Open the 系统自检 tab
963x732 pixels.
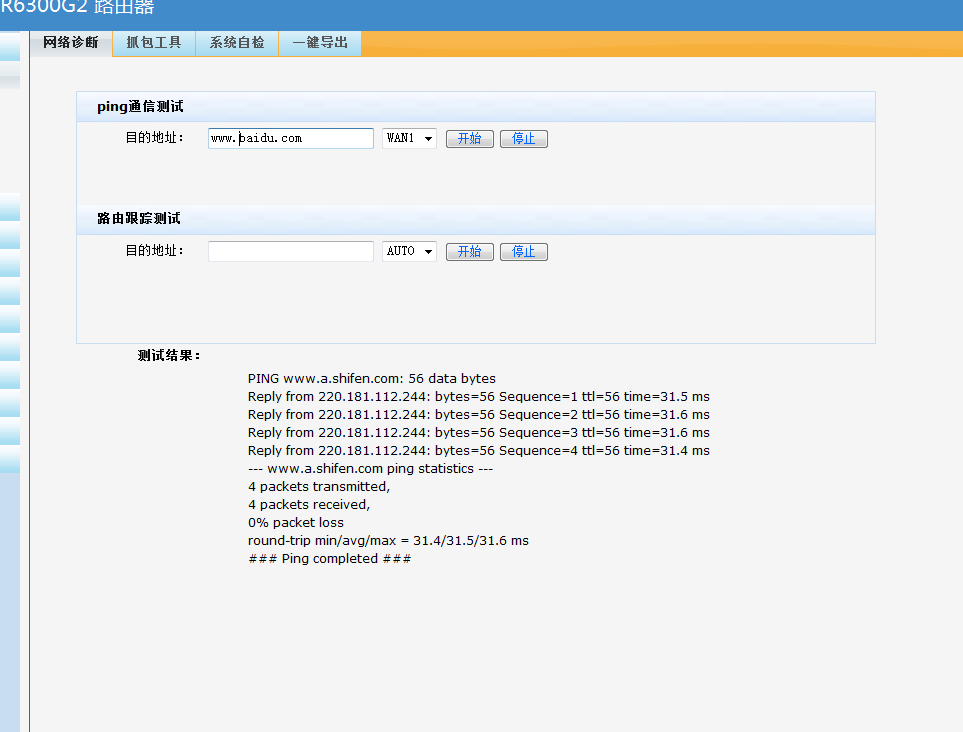click(237, 43)
